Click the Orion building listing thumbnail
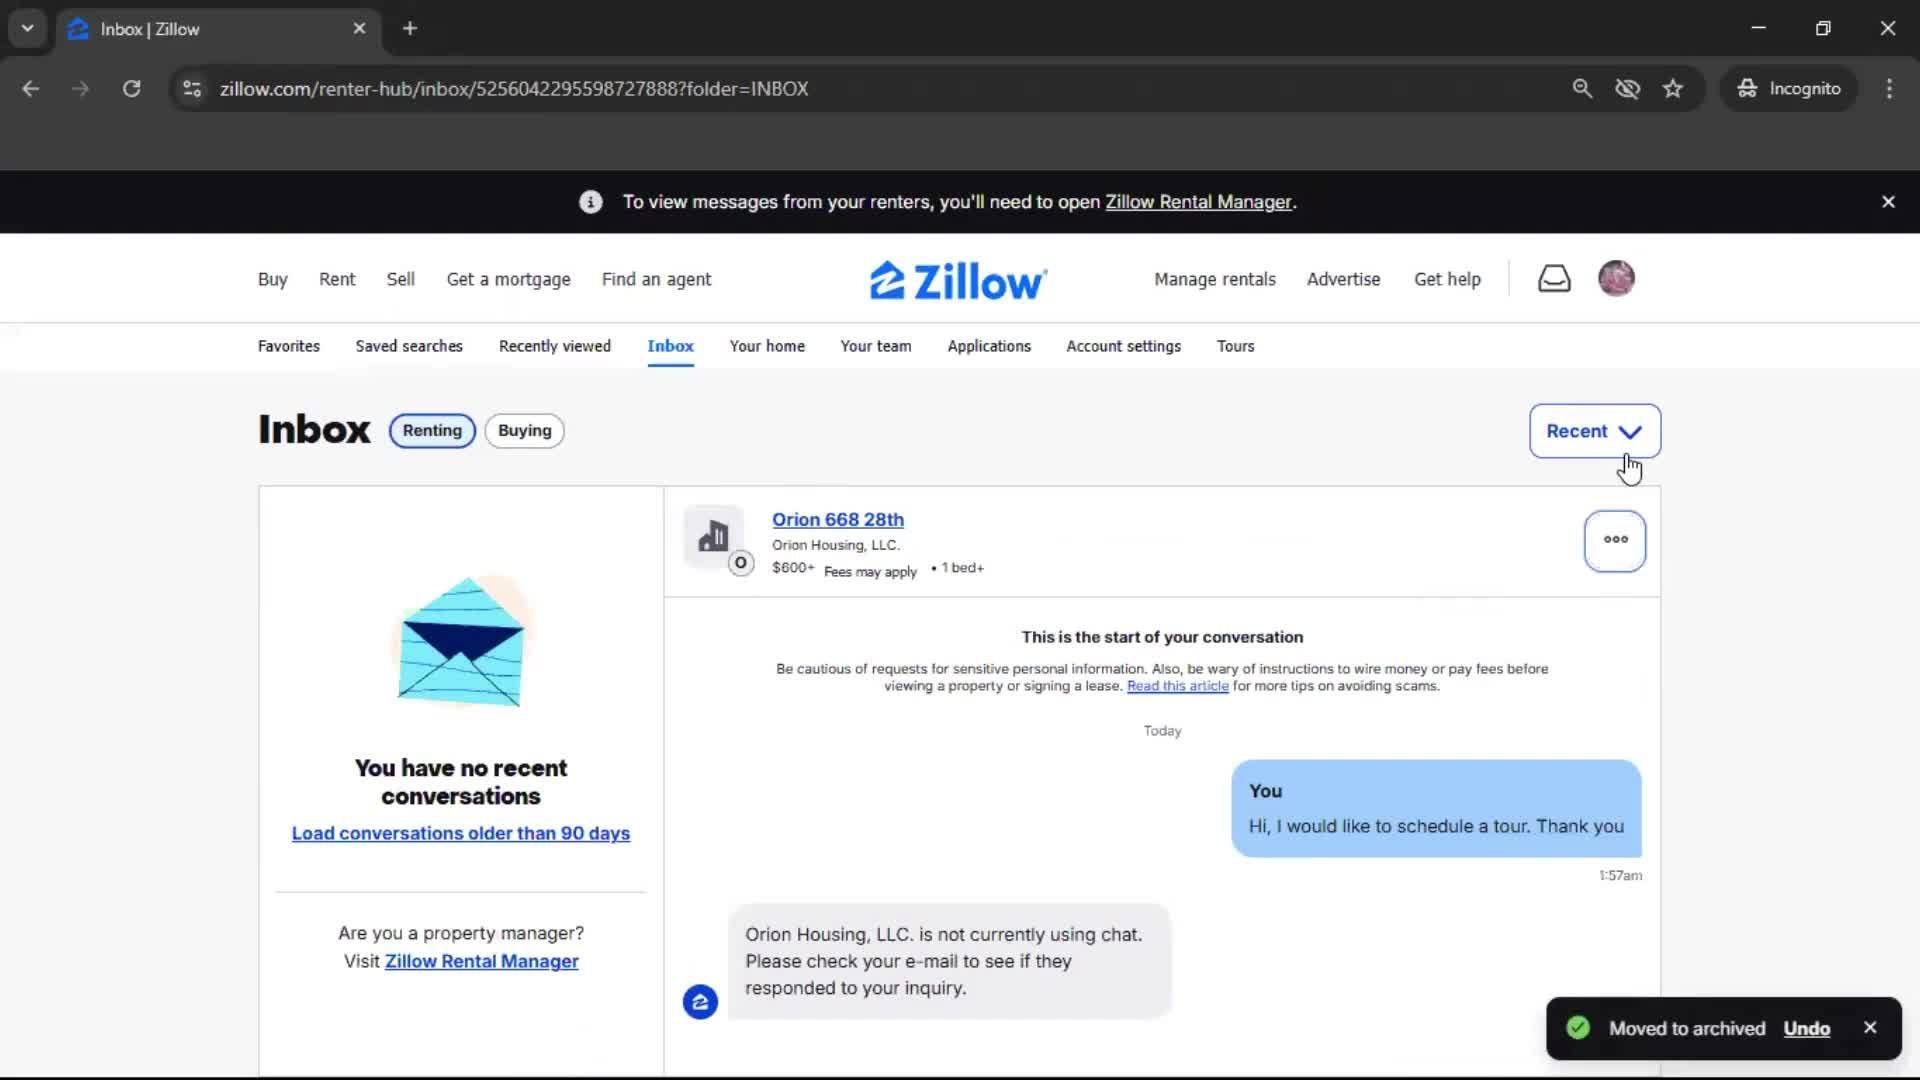The width and height of the screenshot is (1920, 1080). tap(713, 536)
